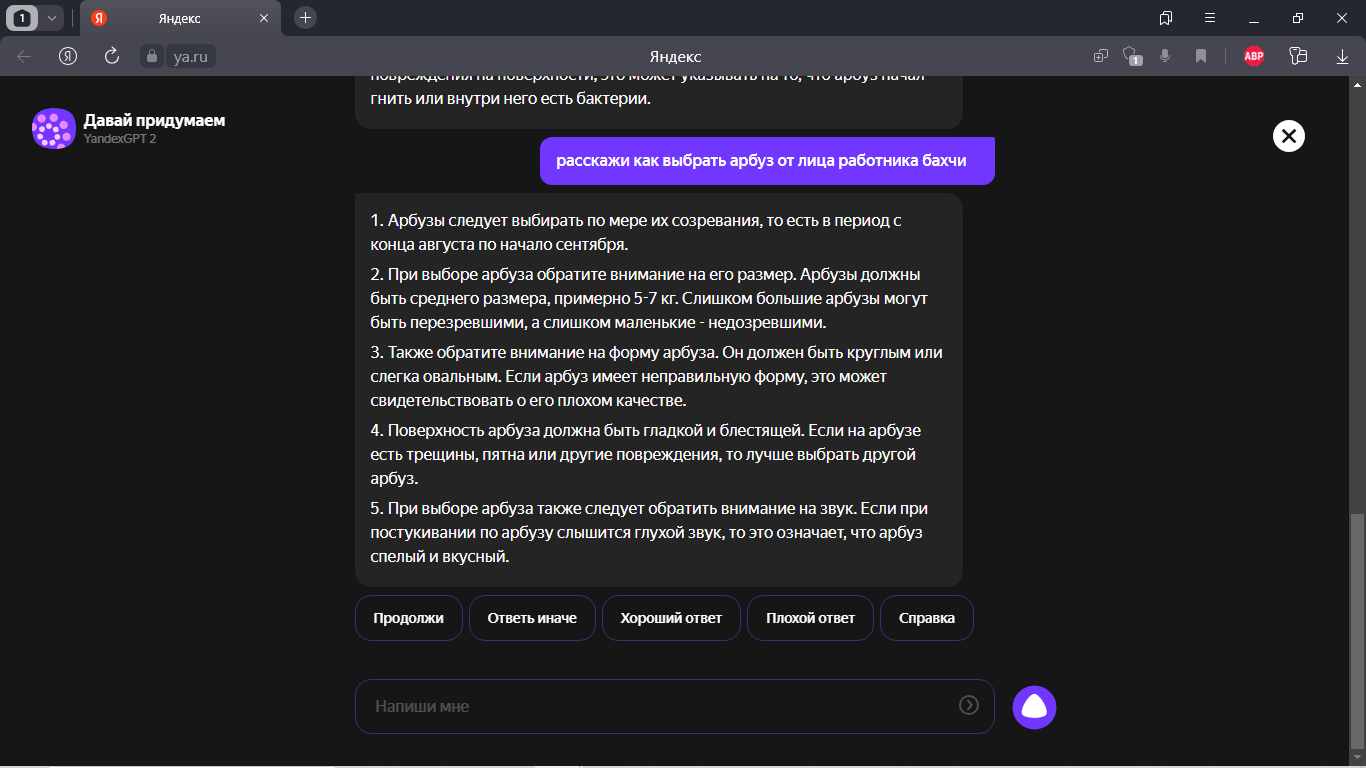This screenshot has width=1366, height=768.
Task: Activate the microphone voice input icon
Action: [1165, 56]
